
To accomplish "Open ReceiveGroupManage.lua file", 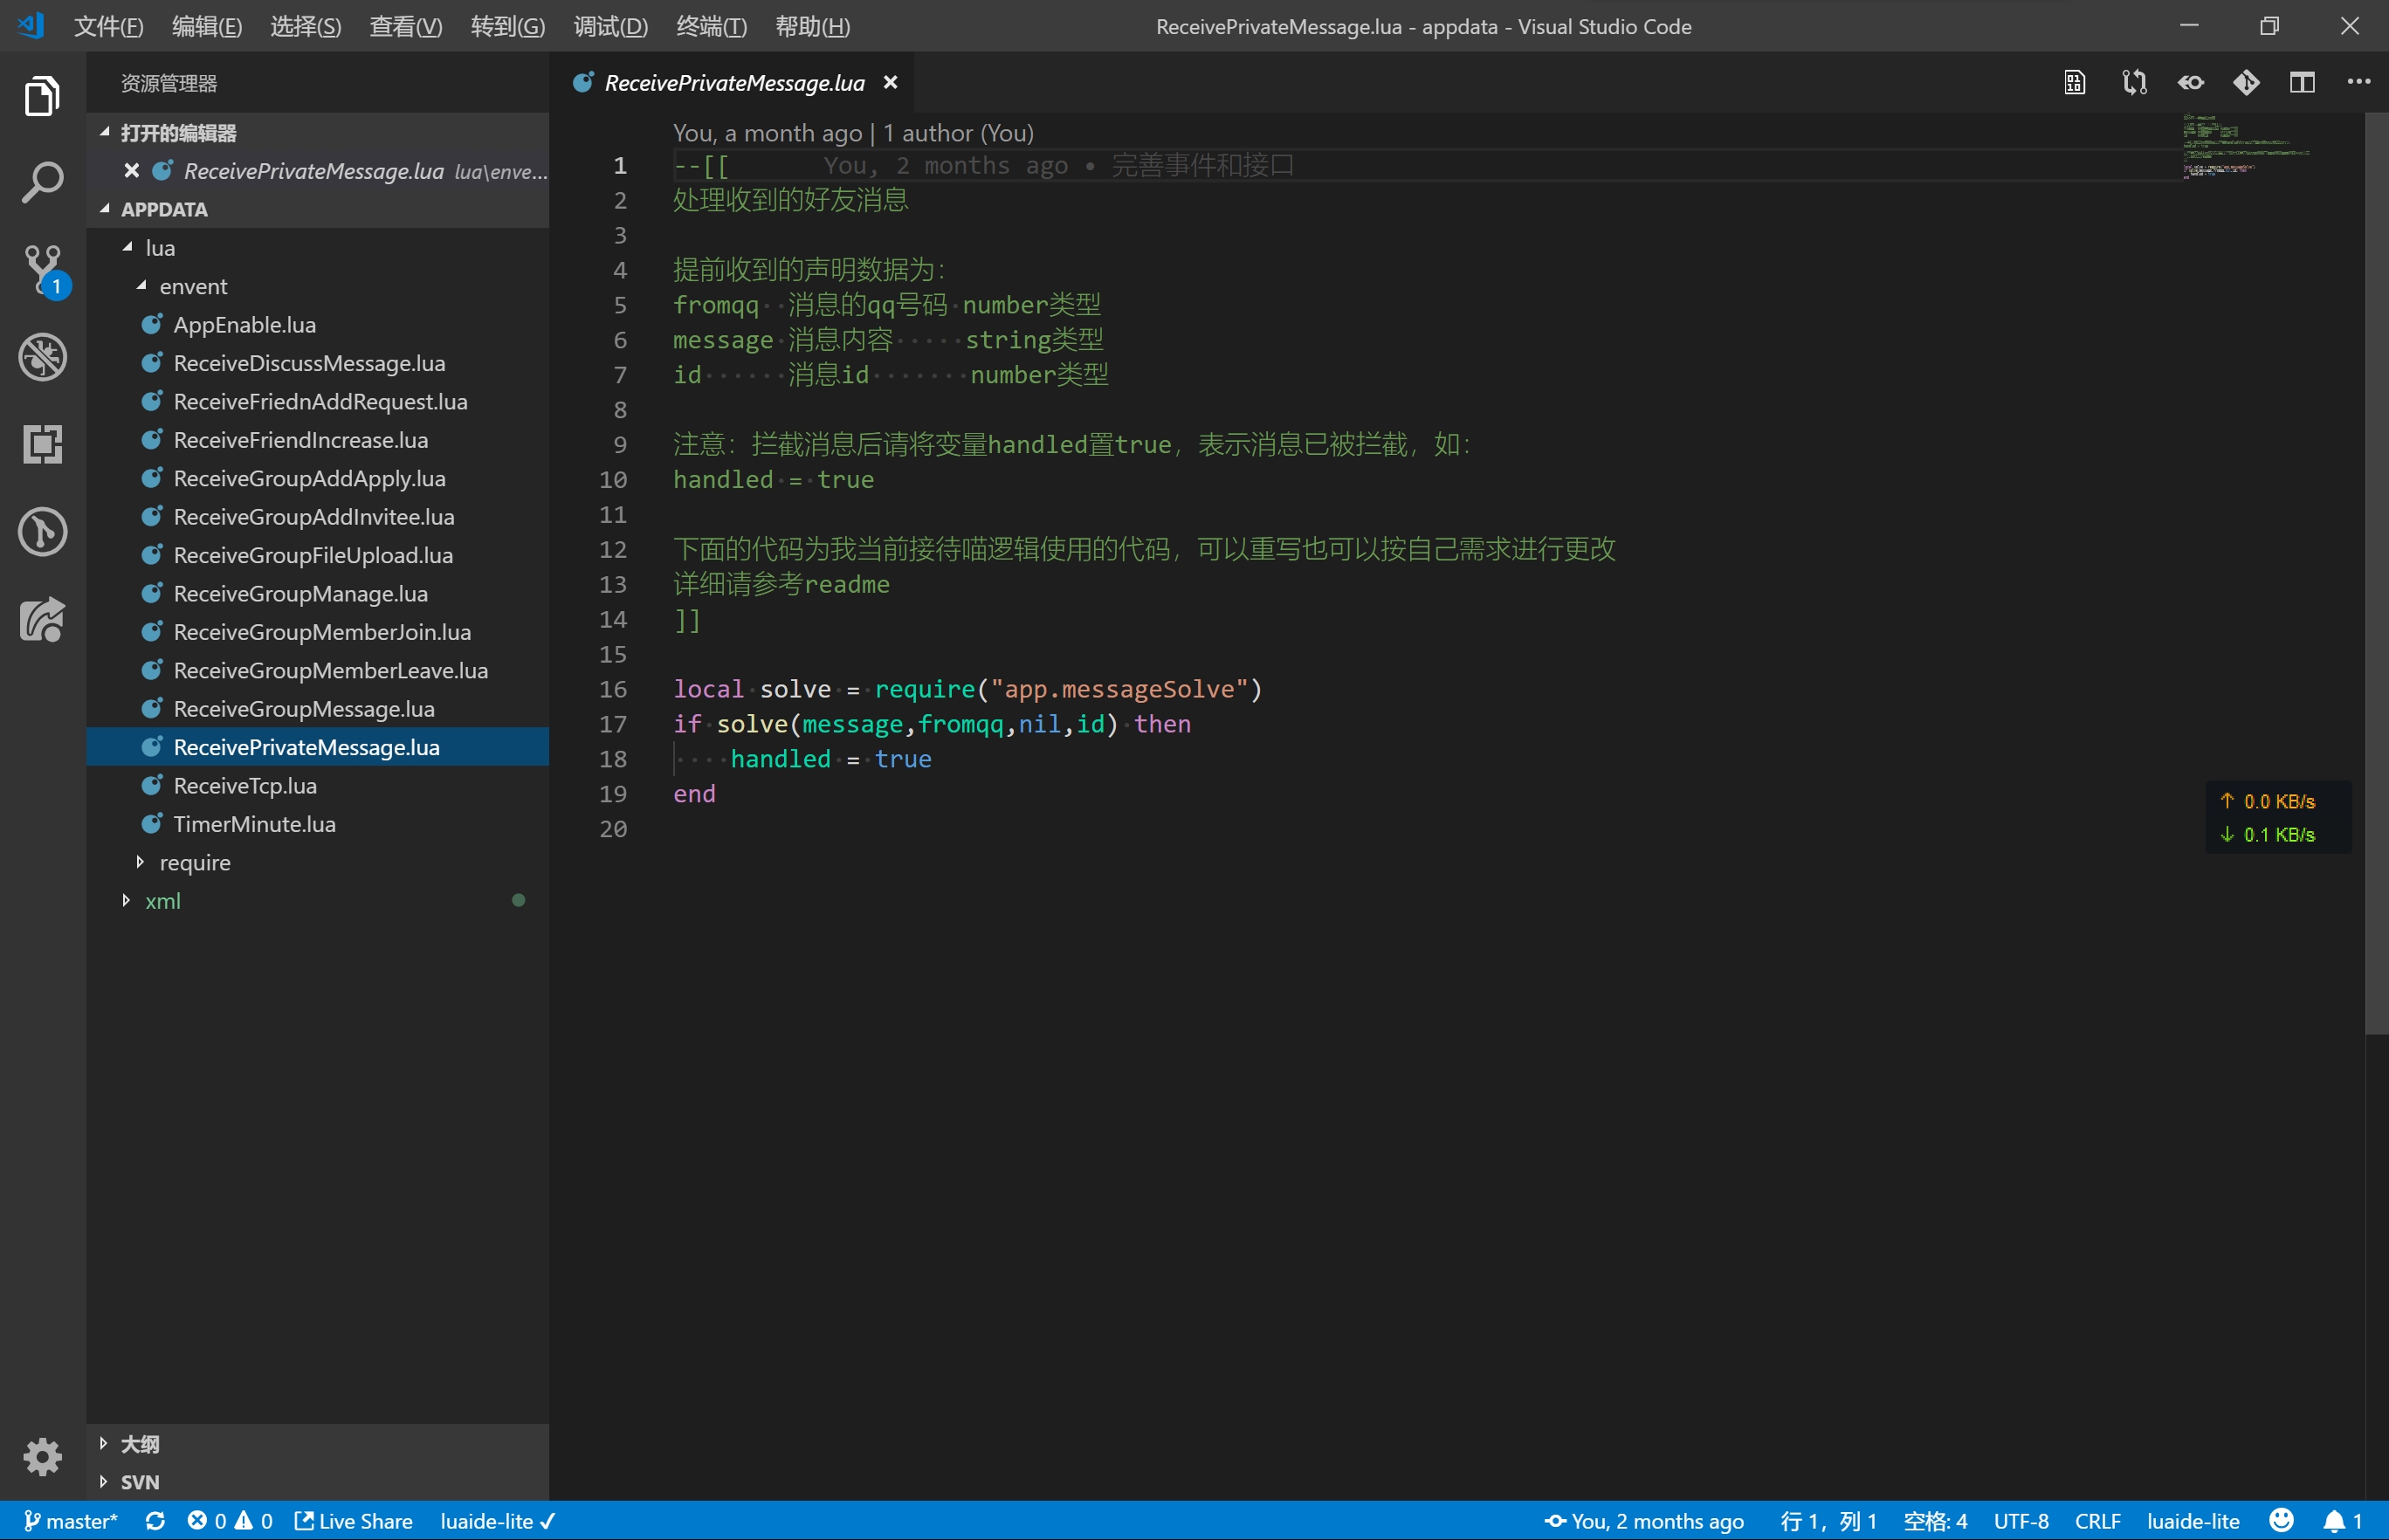I will pyautogui.click(x=318, y=593).
